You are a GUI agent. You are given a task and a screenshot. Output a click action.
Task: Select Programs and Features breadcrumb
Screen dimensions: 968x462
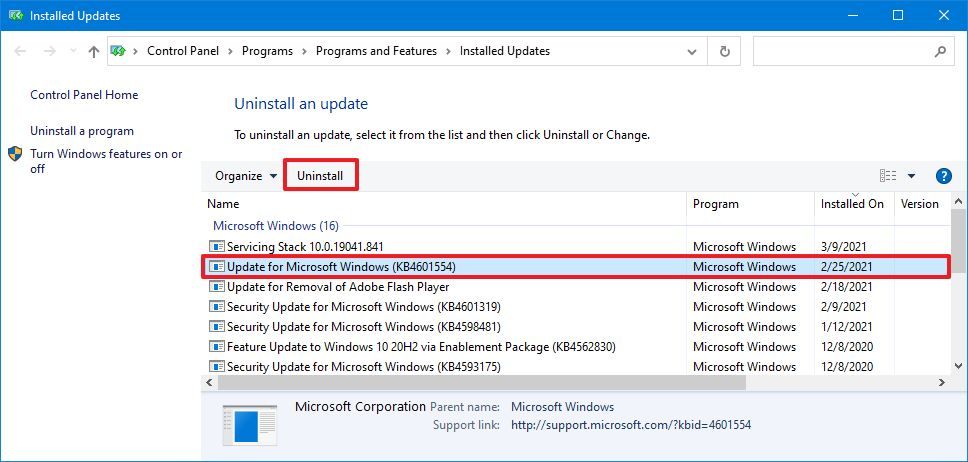click(x=377, y=51)
